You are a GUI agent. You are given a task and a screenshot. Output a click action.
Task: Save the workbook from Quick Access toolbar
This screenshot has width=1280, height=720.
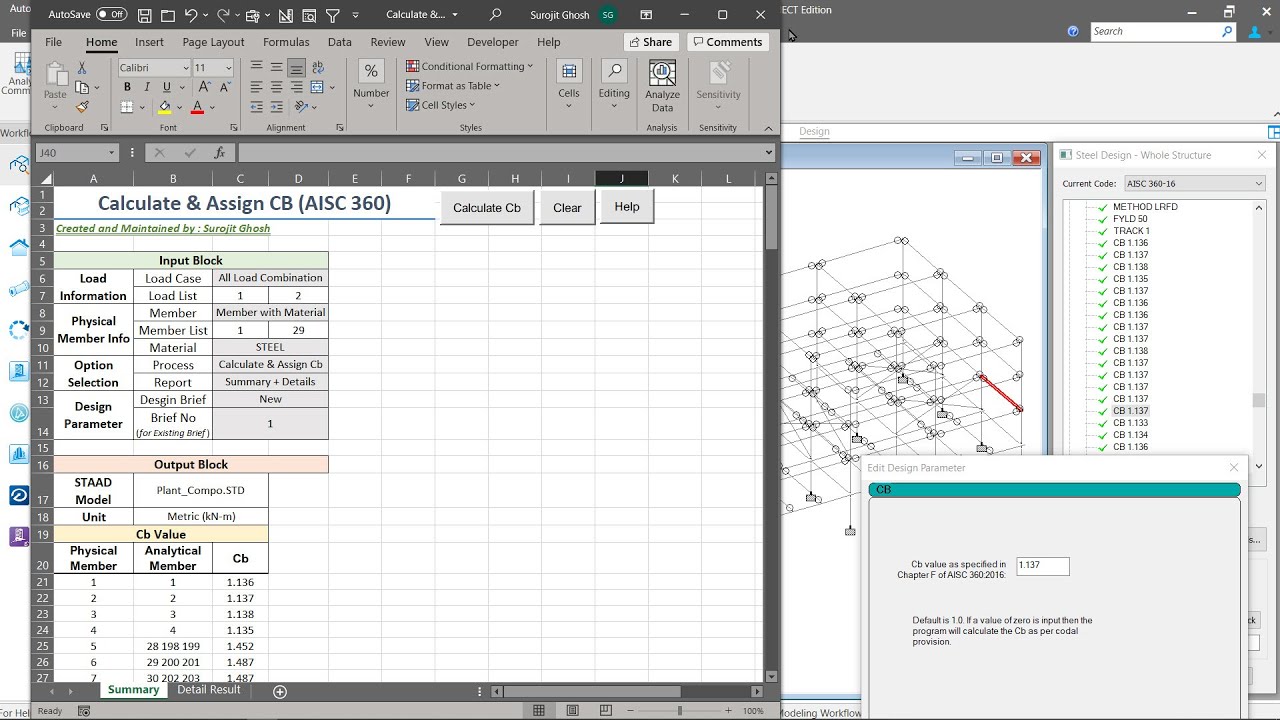coord(145,15)
